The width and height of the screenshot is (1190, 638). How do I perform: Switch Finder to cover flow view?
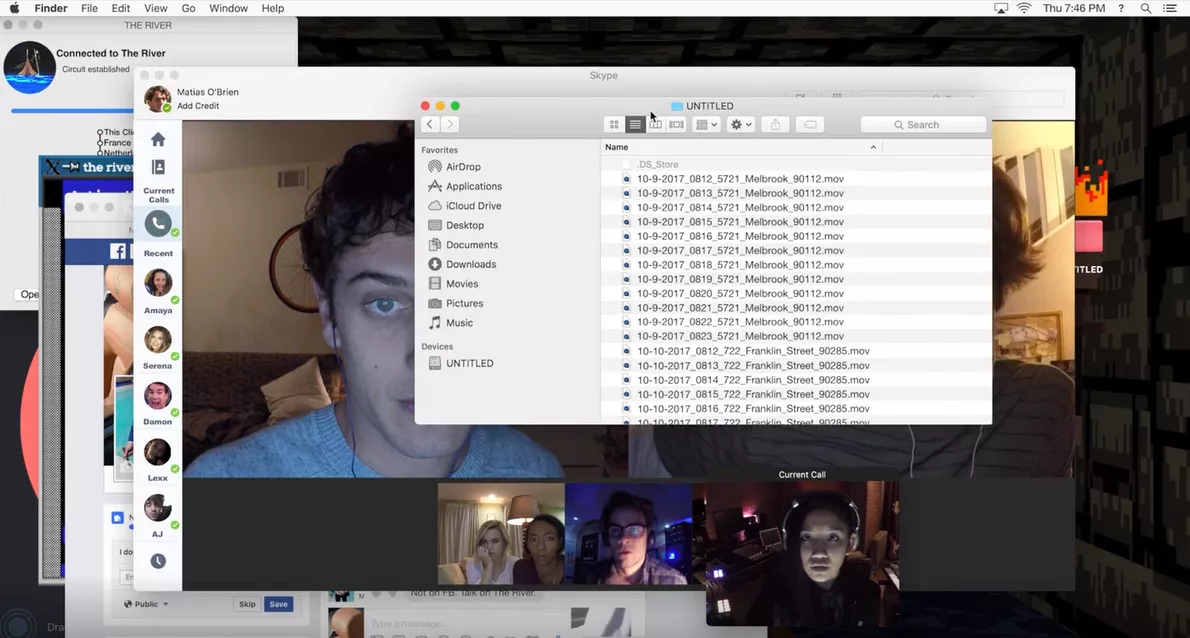[676, 124]
